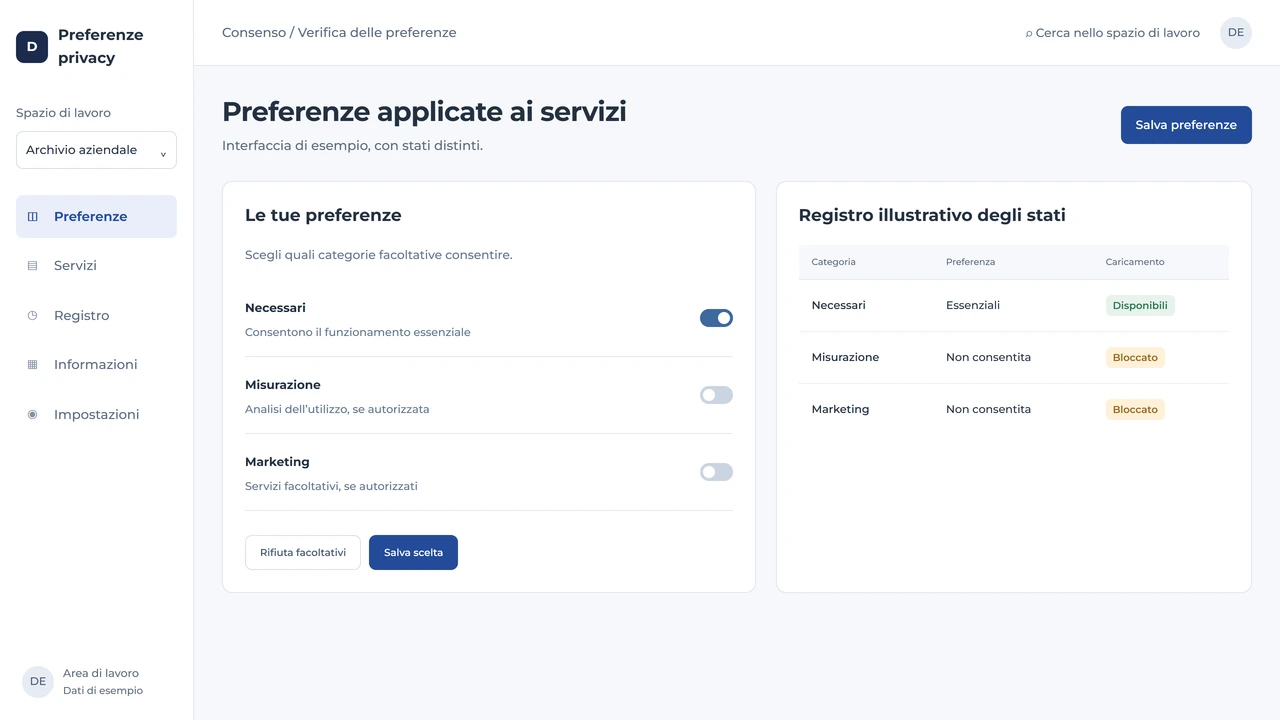
Task: Click the D logo icon
Action: click(32, 46)
